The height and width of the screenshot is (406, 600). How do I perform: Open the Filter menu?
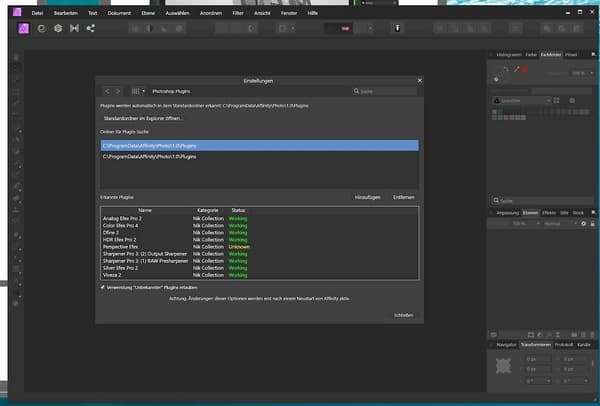click(x=238, y=13)
